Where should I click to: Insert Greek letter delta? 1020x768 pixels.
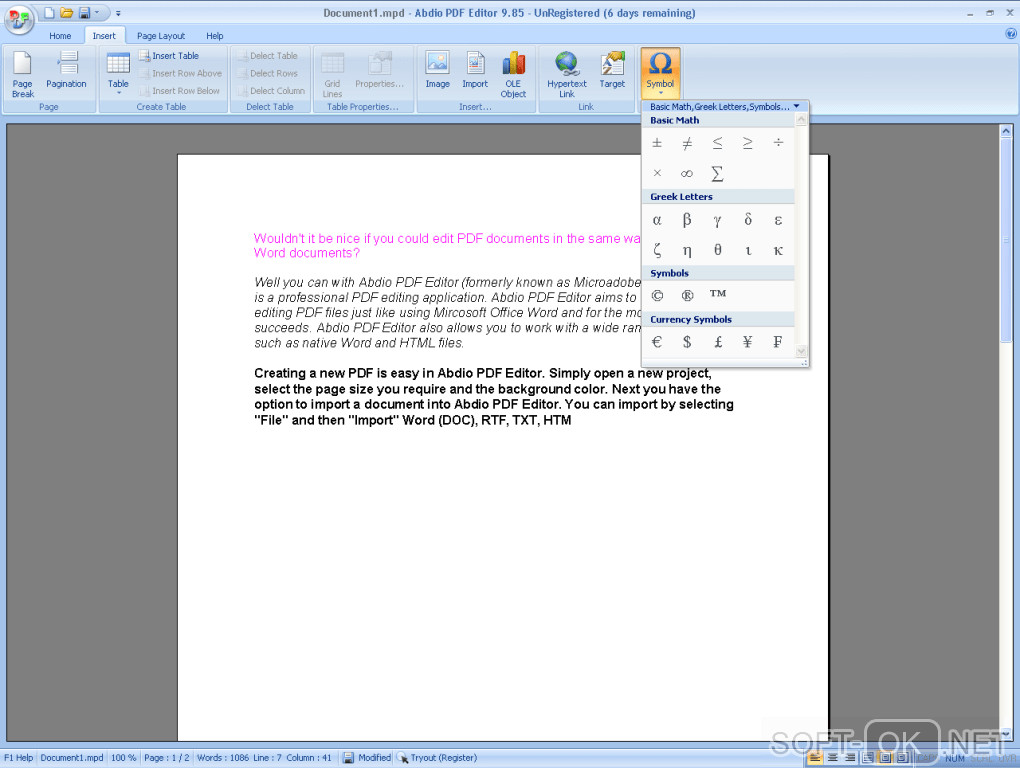[x=747, y=220]
